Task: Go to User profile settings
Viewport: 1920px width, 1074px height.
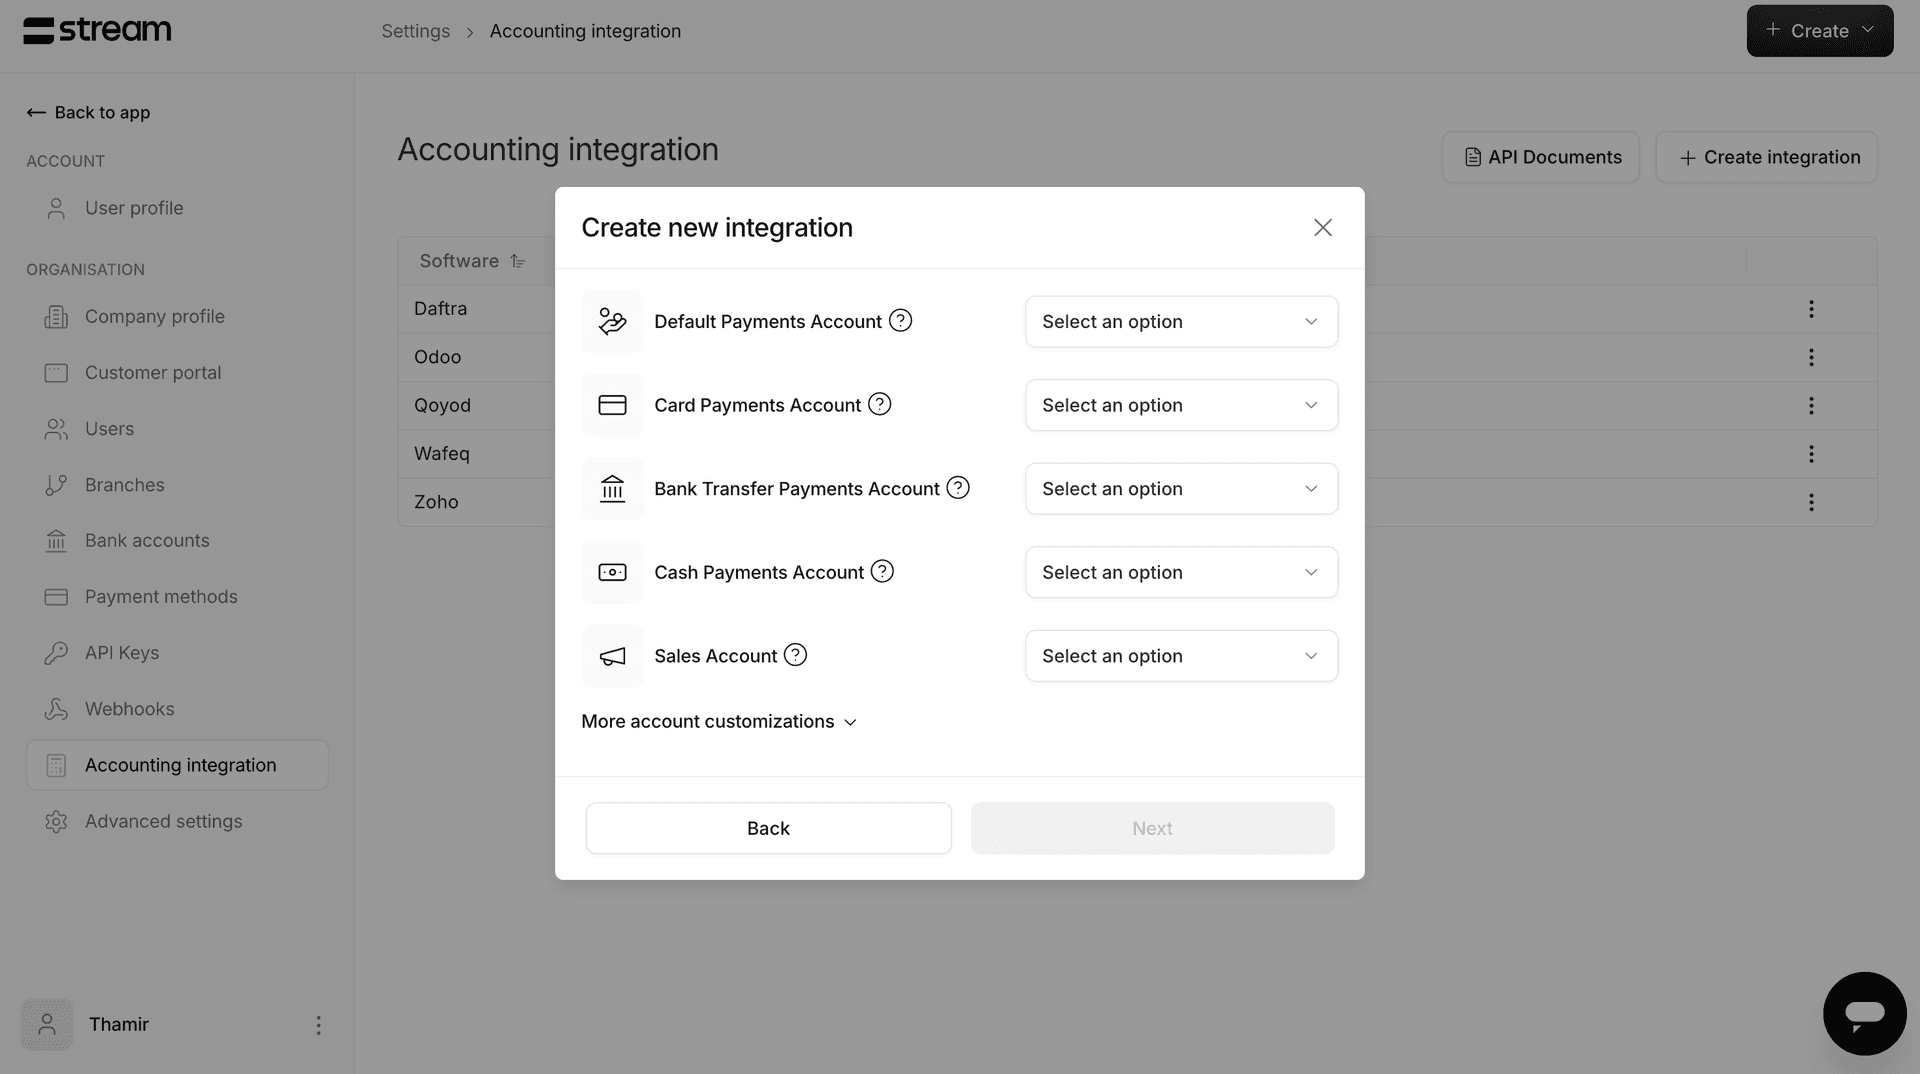Action: coord(177,208)
